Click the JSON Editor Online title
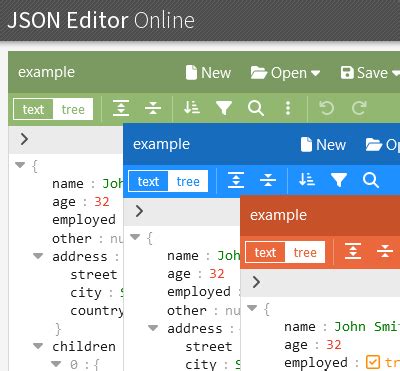The image size is (400, 371). click(101, 20)
